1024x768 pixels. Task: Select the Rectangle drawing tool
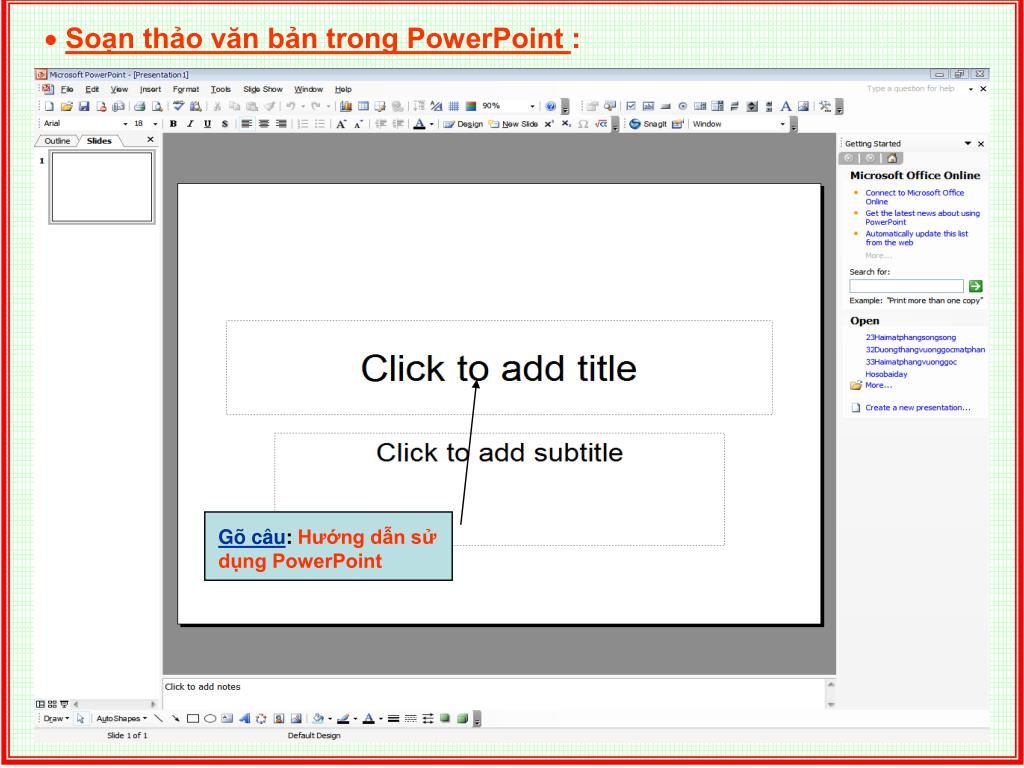193,718
